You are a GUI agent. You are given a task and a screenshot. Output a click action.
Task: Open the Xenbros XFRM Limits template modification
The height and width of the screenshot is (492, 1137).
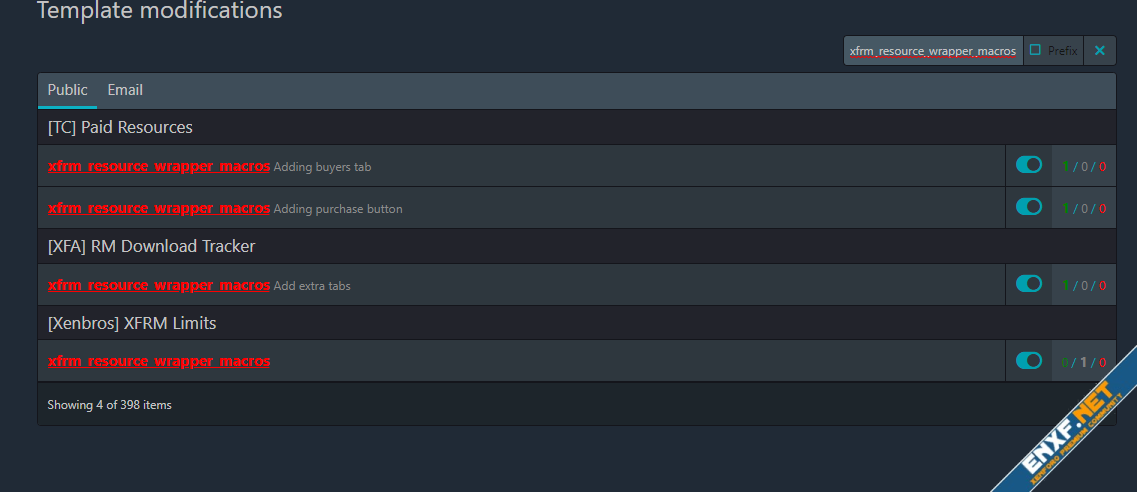159,361
